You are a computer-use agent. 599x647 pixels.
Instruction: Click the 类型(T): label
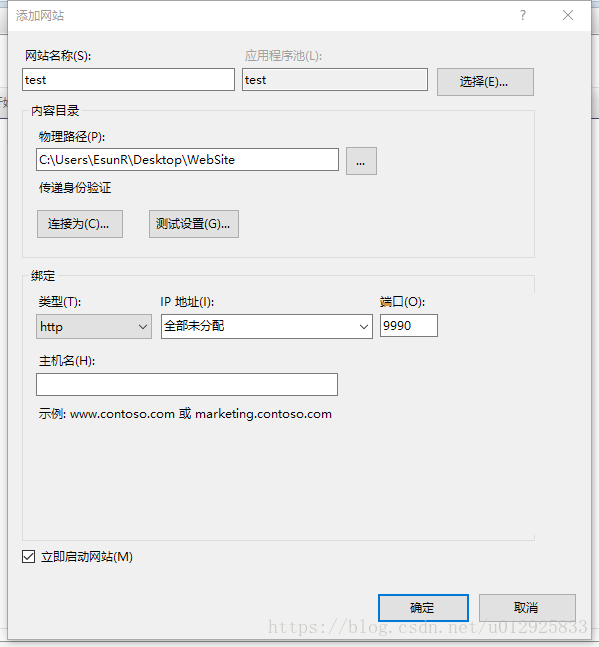(x=59, y=302)
